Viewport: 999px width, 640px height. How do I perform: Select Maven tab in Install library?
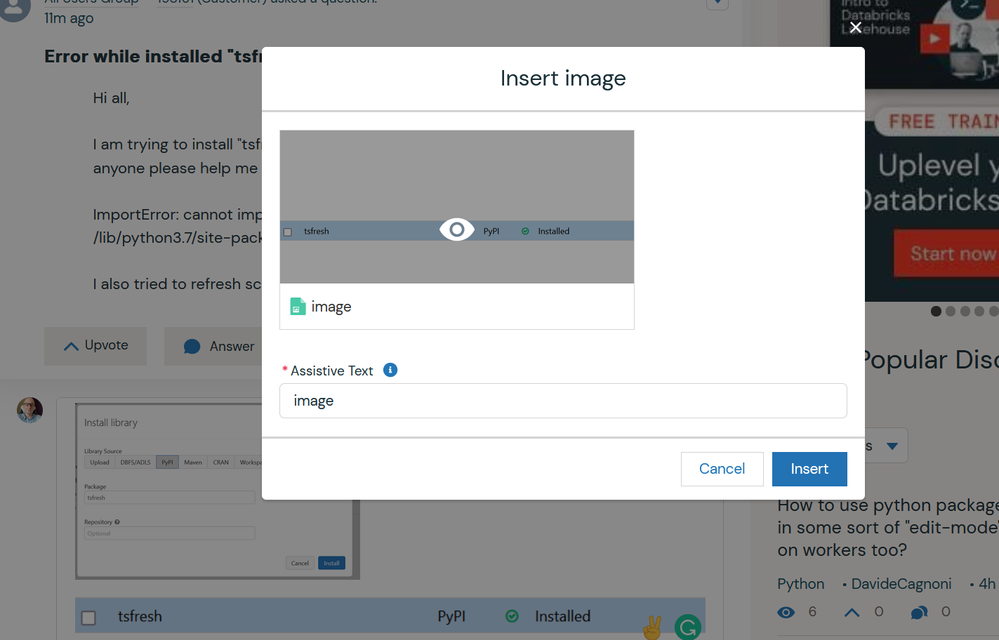click(193, 462)
